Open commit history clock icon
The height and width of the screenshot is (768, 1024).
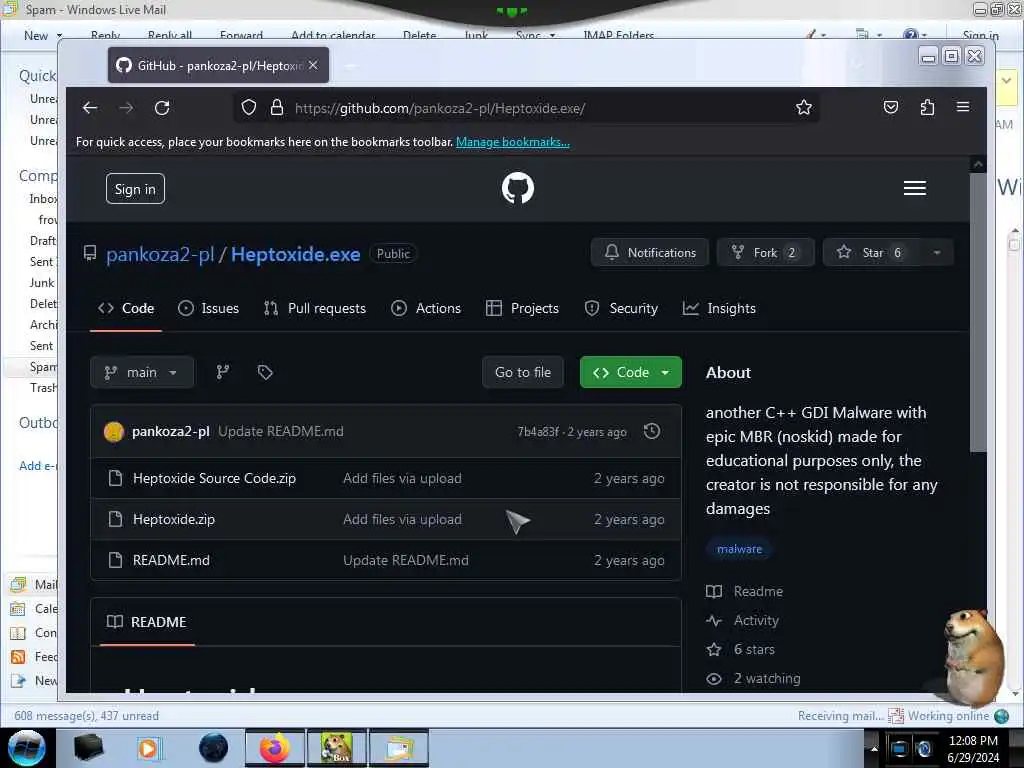pos(652,431)
